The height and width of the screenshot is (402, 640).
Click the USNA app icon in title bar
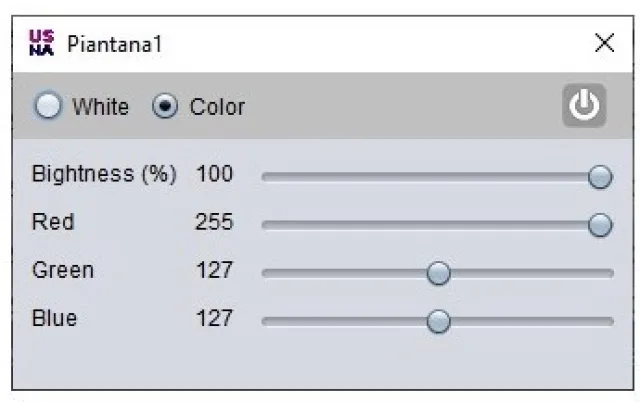(42, 43)
